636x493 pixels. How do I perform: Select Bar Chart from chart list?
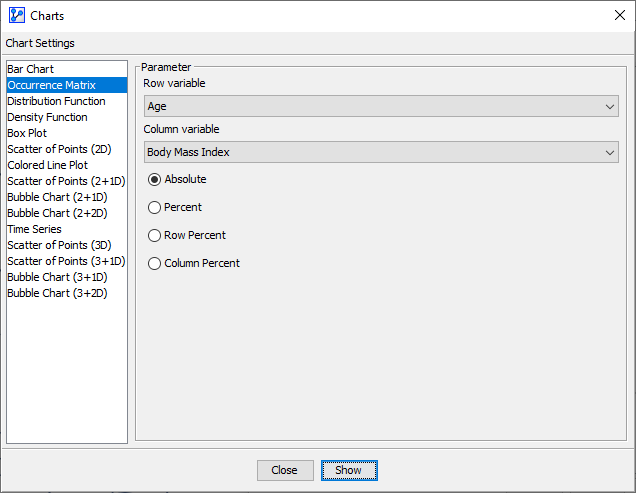point(31,69)
